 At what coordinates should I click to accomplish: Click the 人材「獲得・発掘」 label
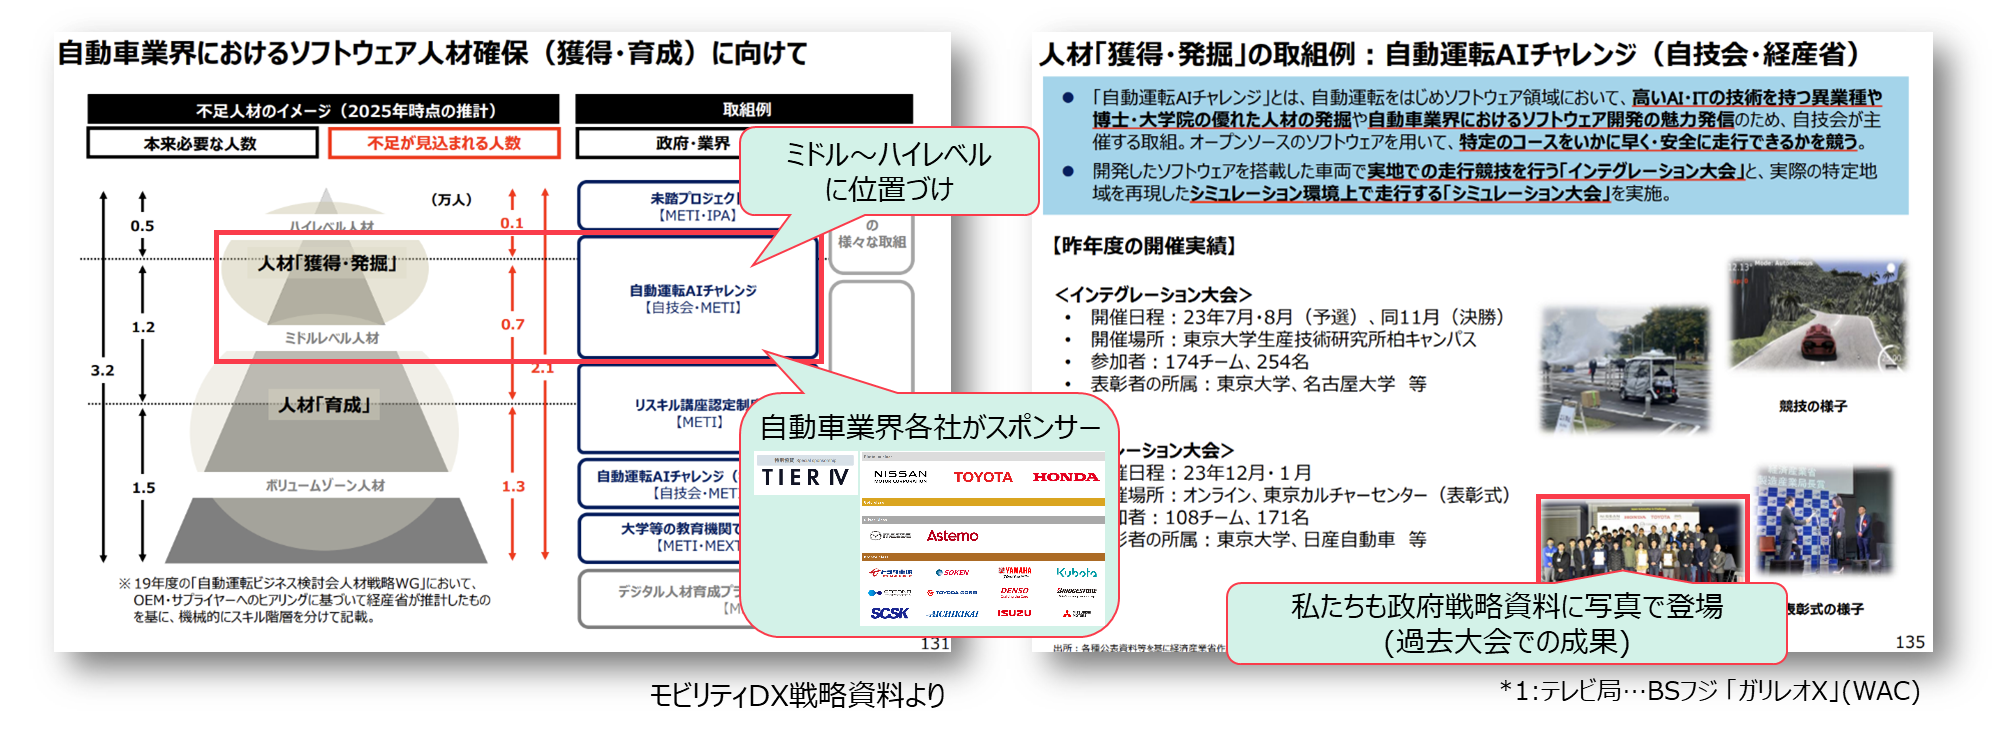pyautogui.click(x=328, y=263)
